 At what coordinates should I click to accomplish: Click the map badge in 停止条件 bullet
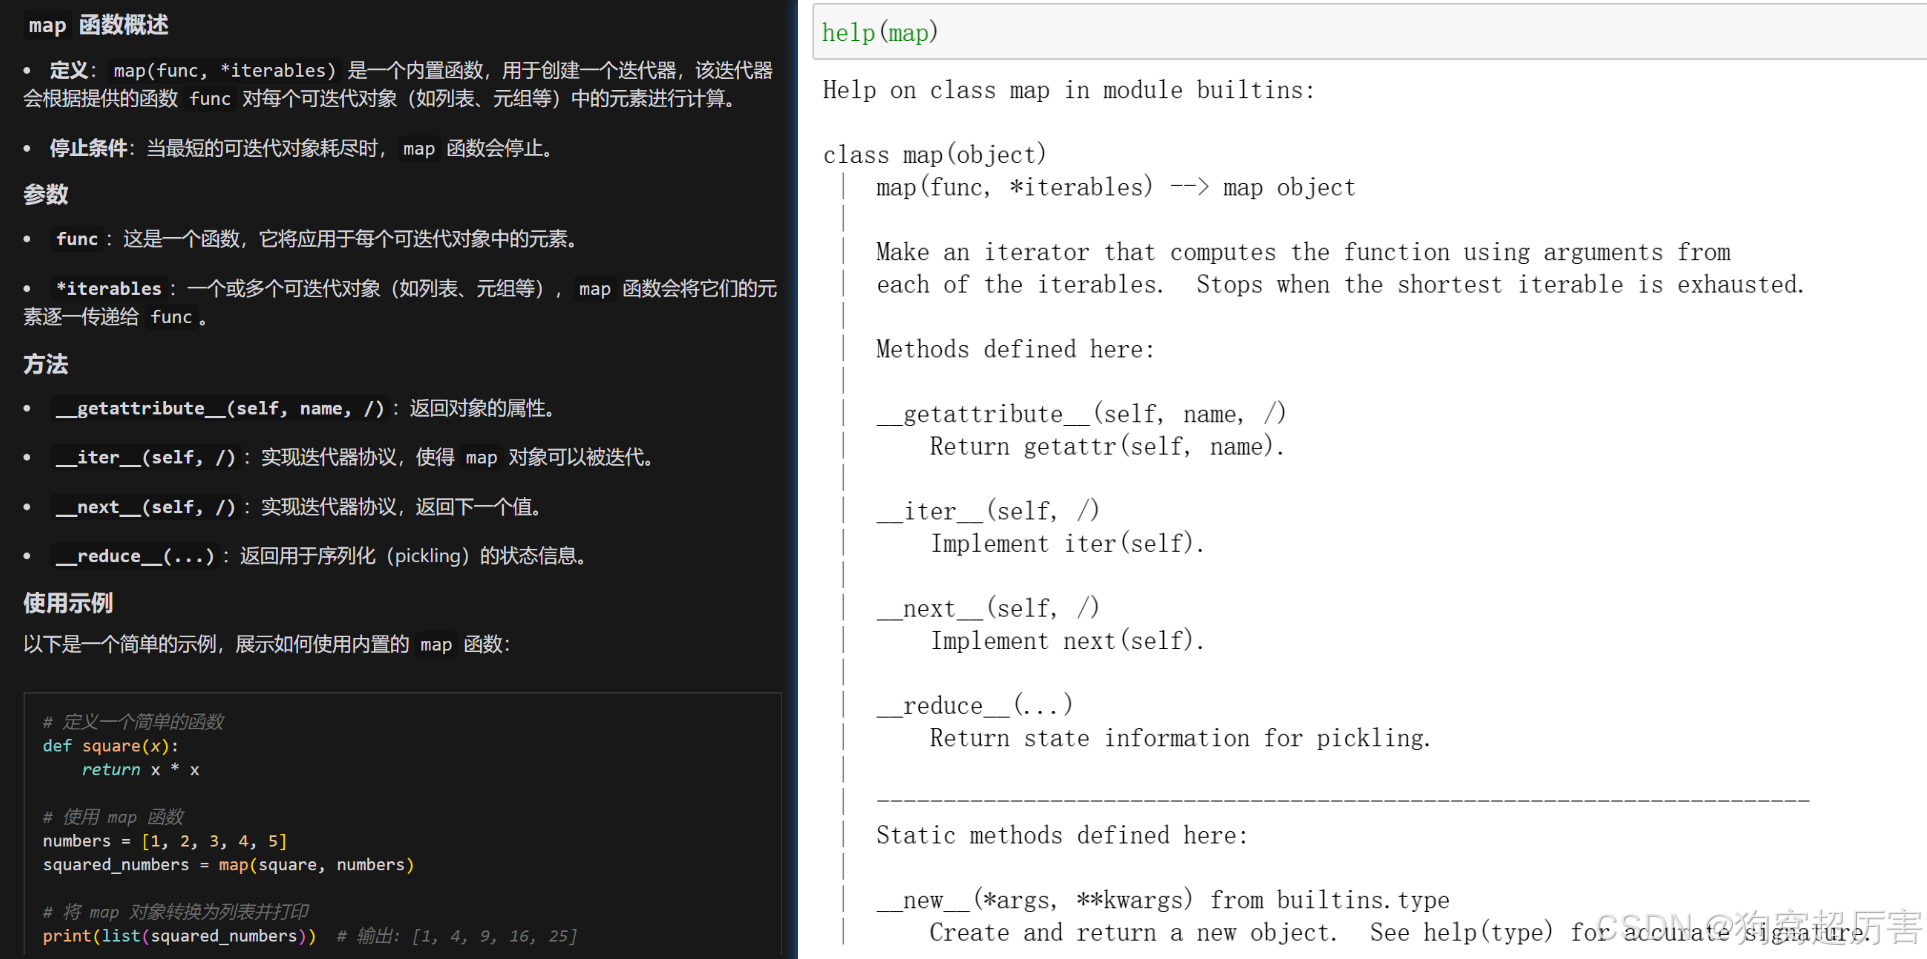tap(417, 148)
